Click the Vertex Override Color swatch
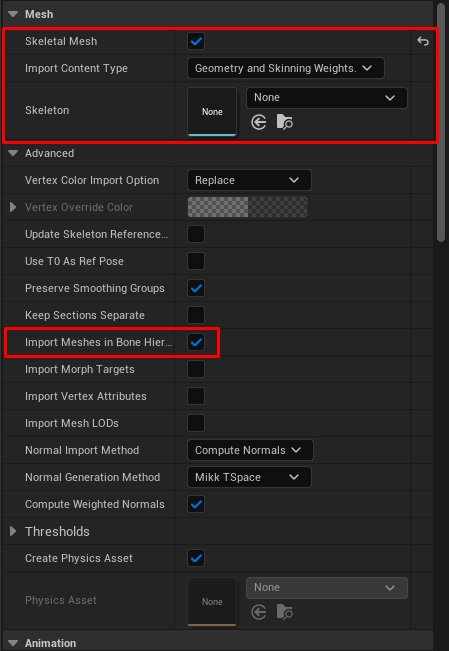This screenshot has width=449, height=651. (248, 207)
